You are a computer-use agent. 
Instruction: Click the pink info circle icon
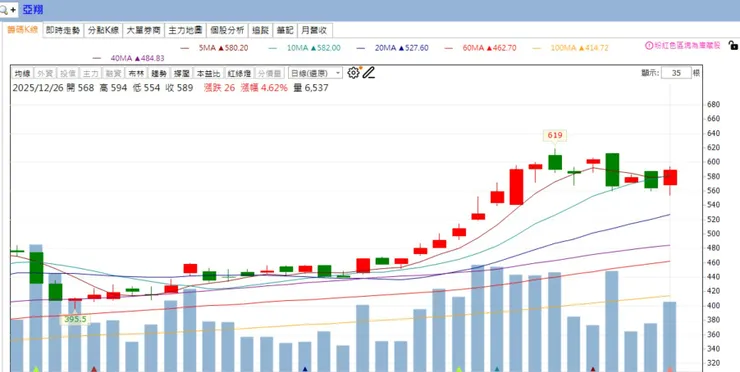[x=649, y=46]
